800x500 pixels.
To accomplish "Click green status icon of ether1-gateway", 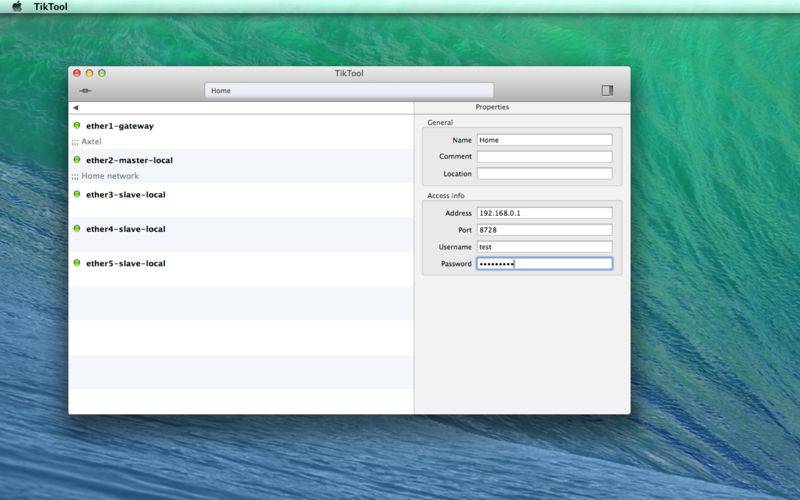I will tap(77, 126).
